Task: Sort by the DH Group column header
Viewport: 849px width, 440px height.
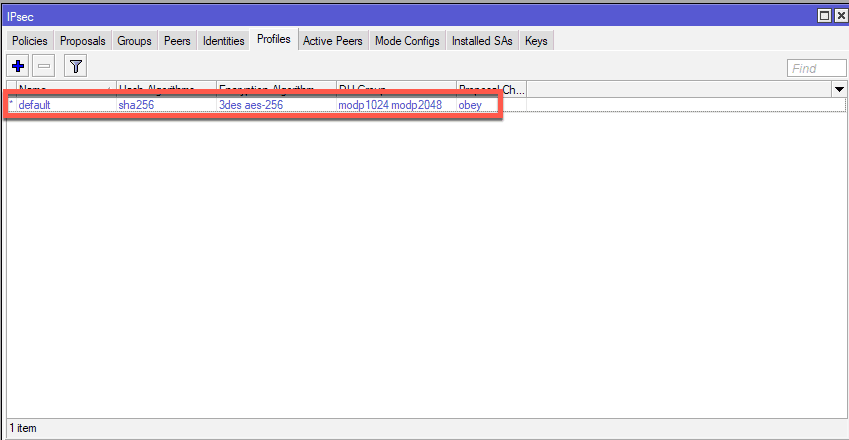Action: coord(395,90)
